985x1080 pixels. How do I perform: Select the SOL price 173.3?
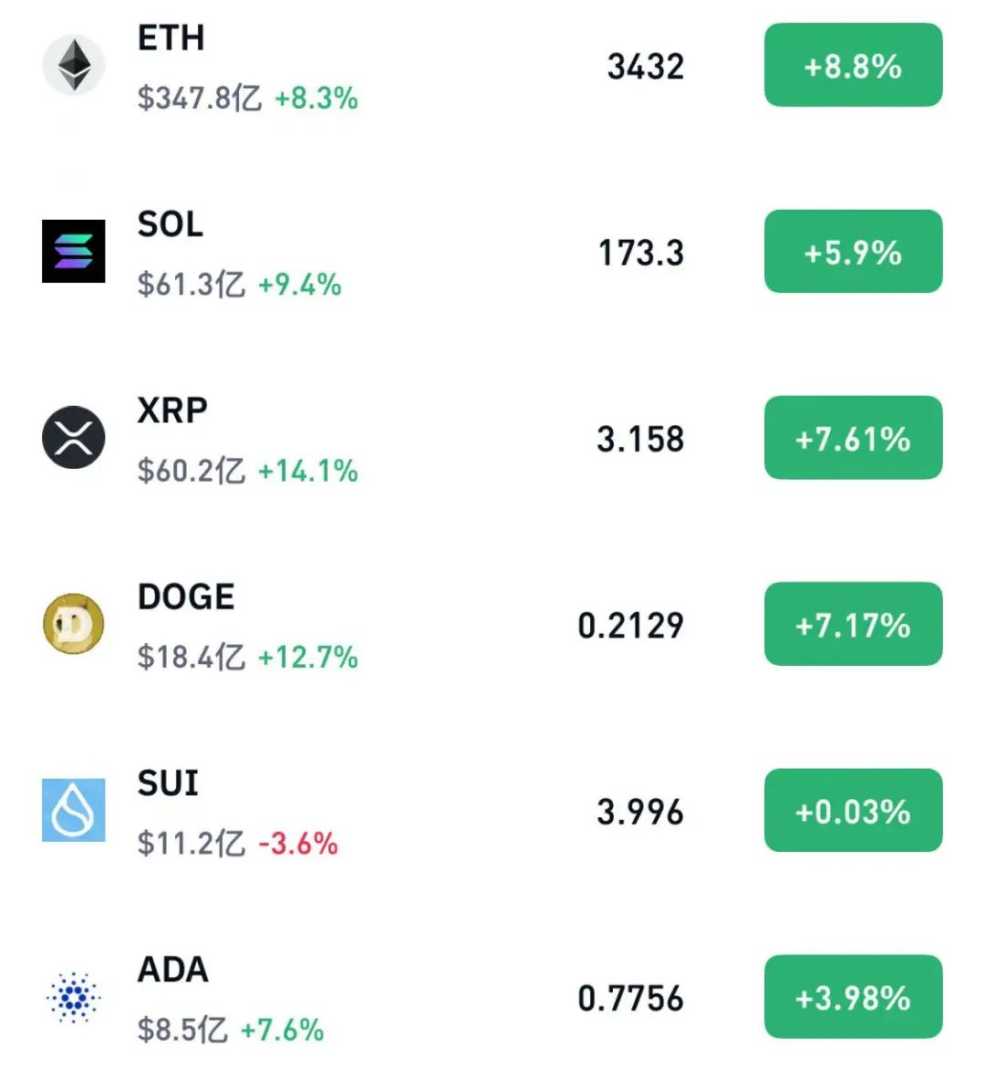(641, 253)
